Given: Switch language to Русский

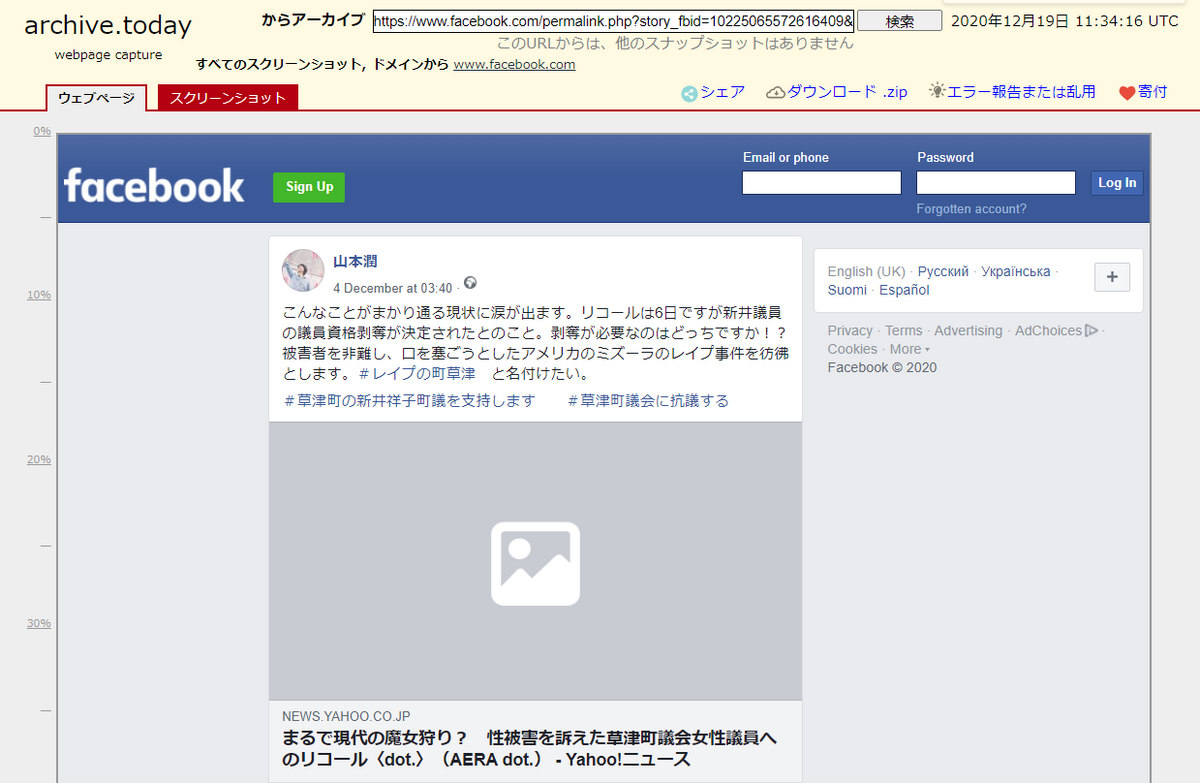Looking at the screenshot, I should 945,272.
